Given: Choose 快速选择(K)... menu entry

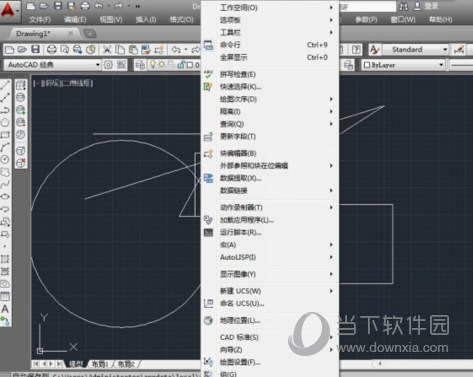Looking at the screenshot, I should 270,87.
